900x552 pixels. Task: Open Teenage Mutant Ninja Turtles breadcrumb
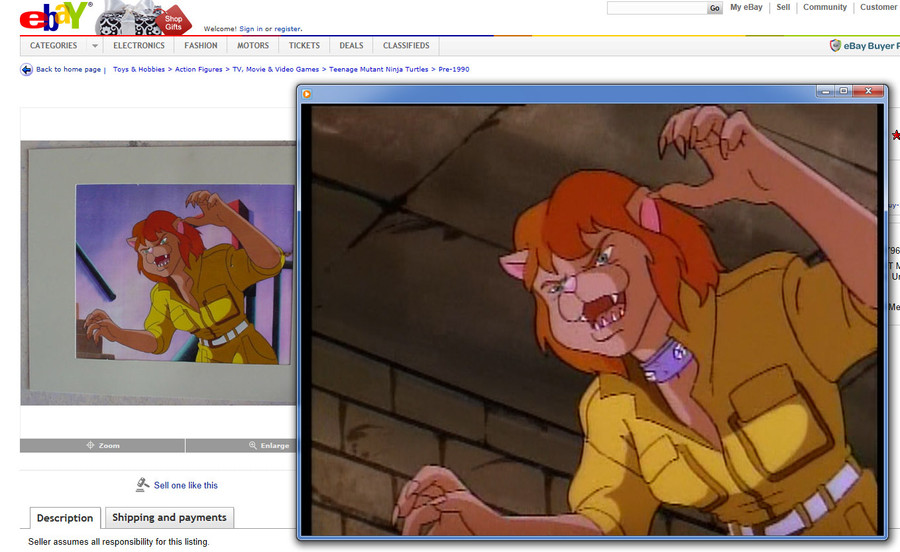coord(378,69)
